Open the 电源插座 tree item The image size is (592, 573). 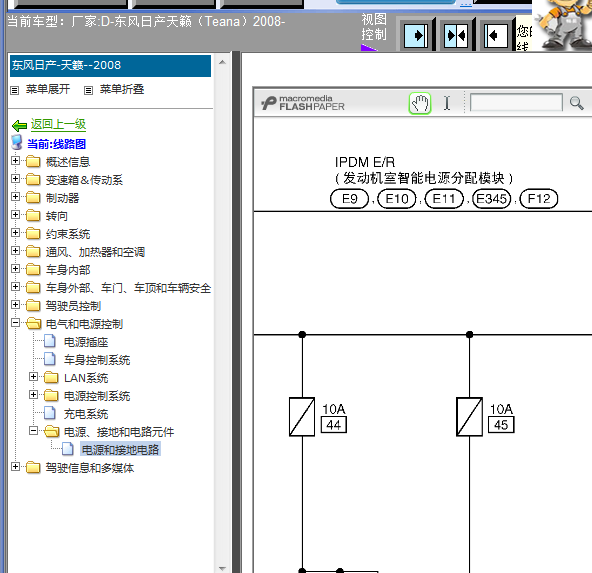[86, 342]
